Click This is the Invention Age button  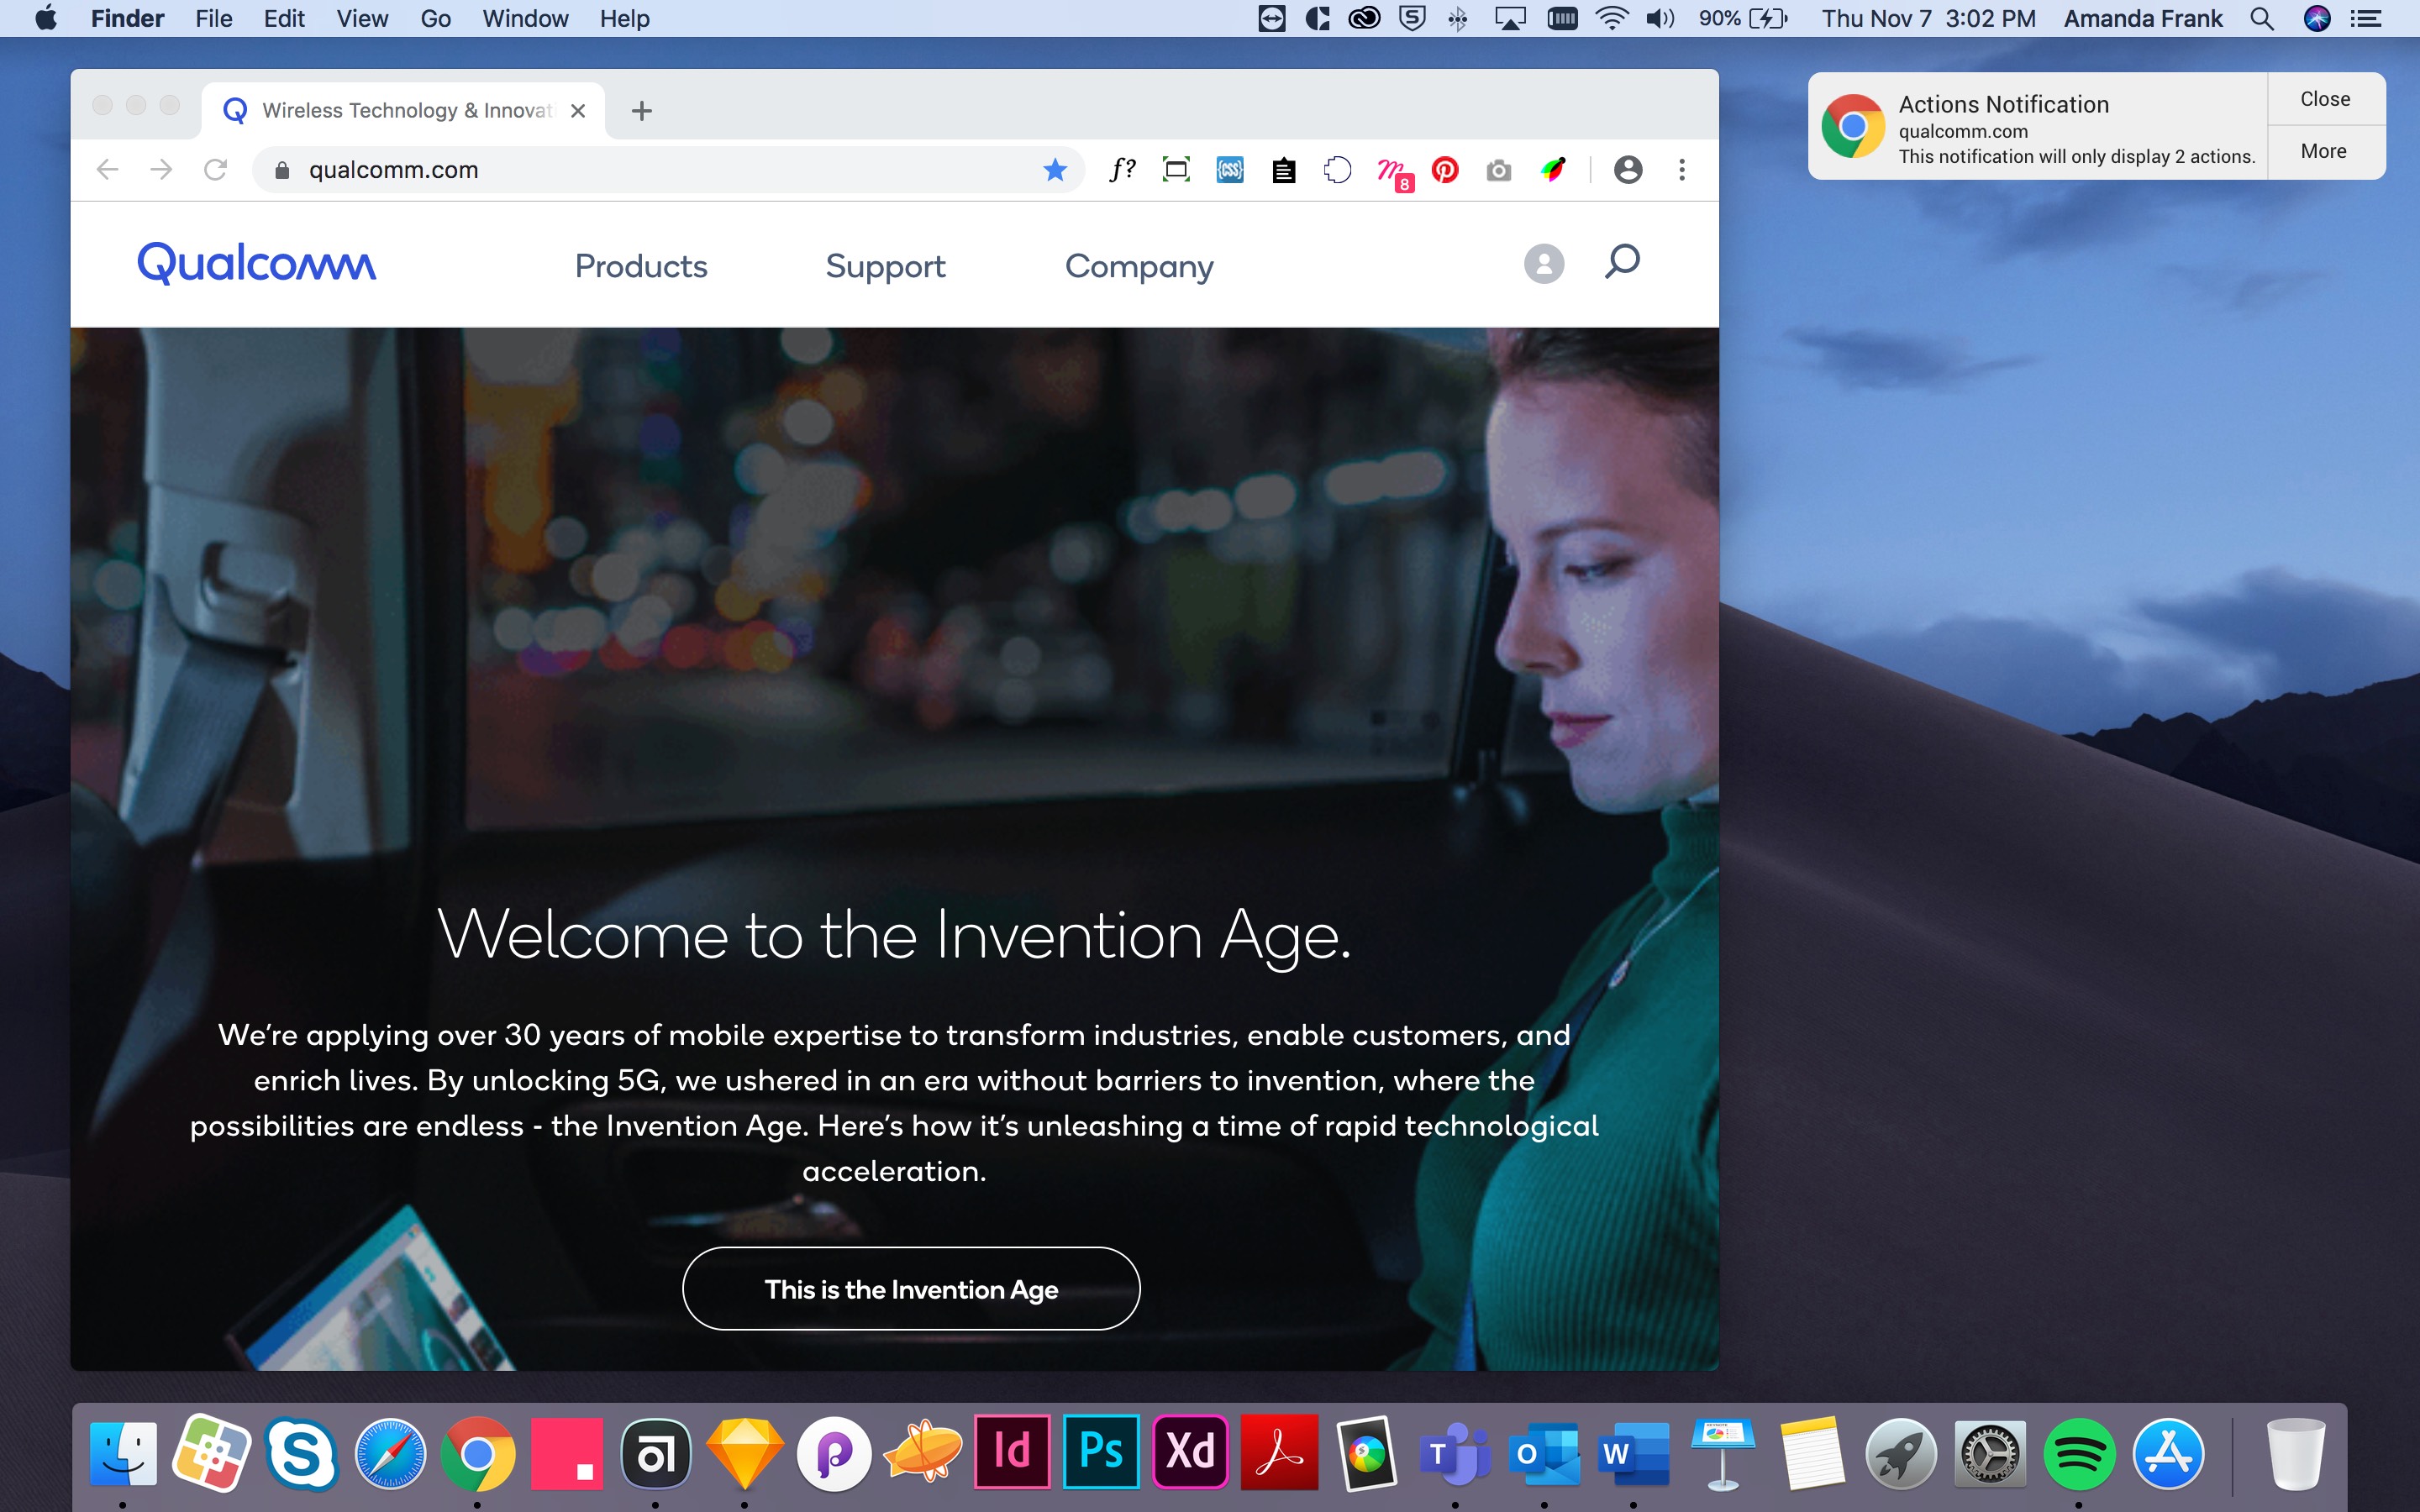pos(911,1289)
